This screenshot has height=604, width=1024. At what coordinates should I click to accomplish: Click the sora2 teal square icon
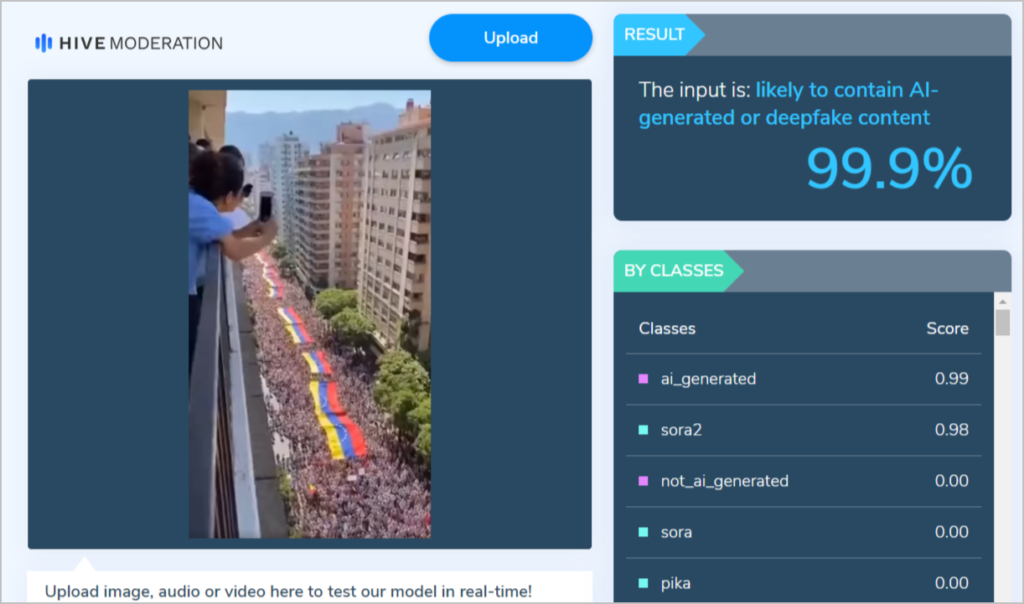coord(643,430)
